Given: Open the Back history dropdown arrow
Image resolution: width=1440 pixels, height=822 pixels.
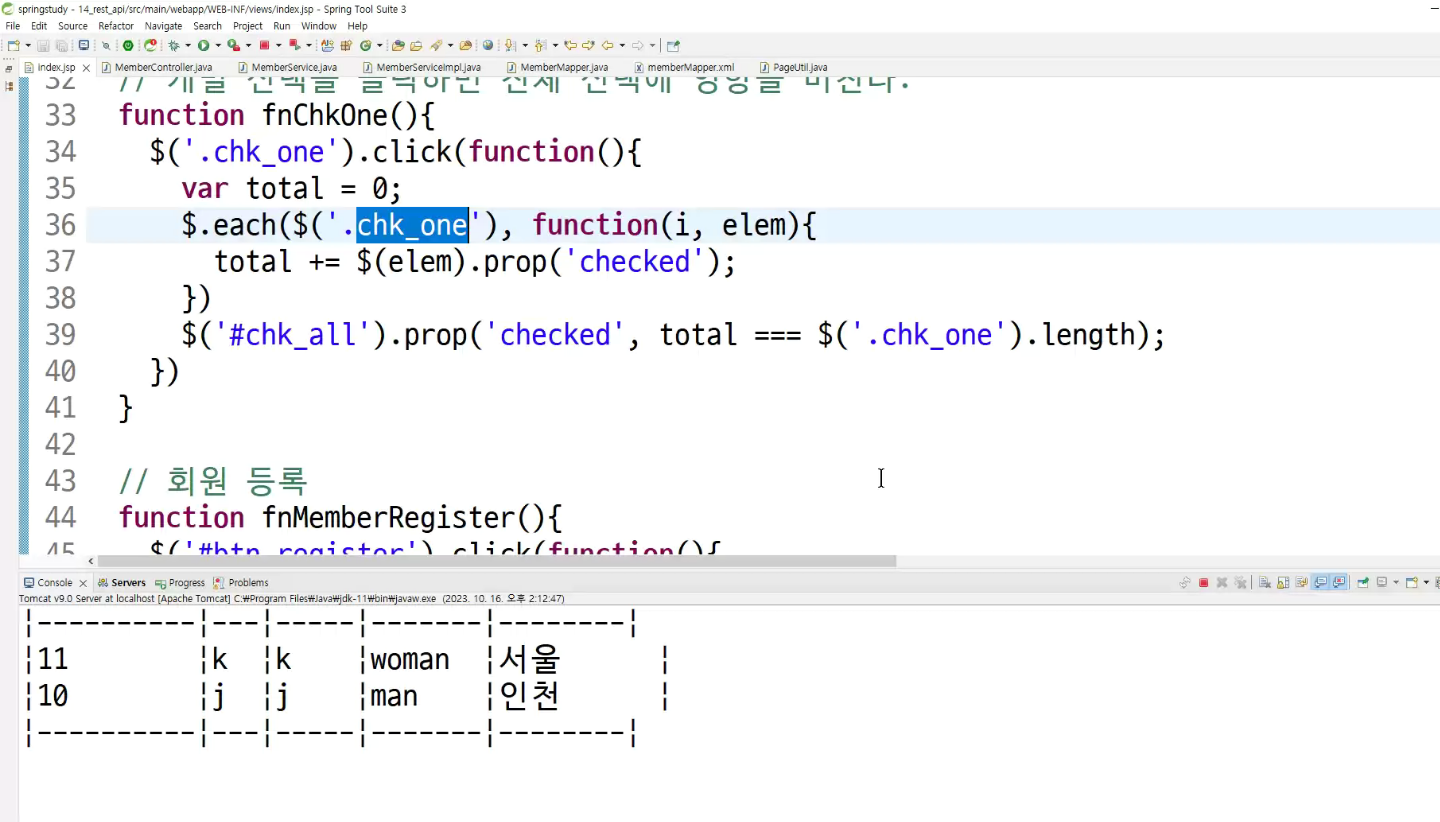Looking at the screenshot, I should point(621,45).
